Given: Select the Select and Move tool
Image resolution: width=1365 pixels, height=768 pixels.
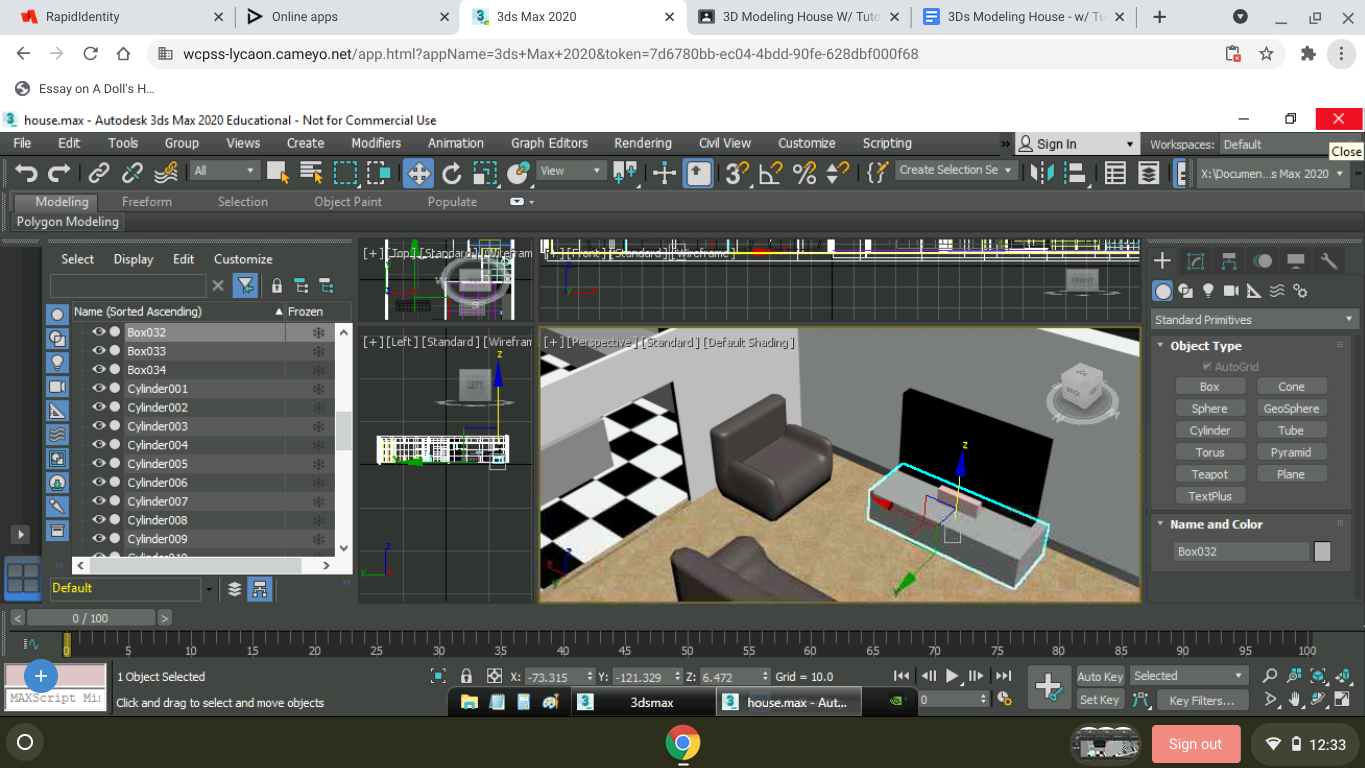Looking at the screenshot, I should [418, 172].
